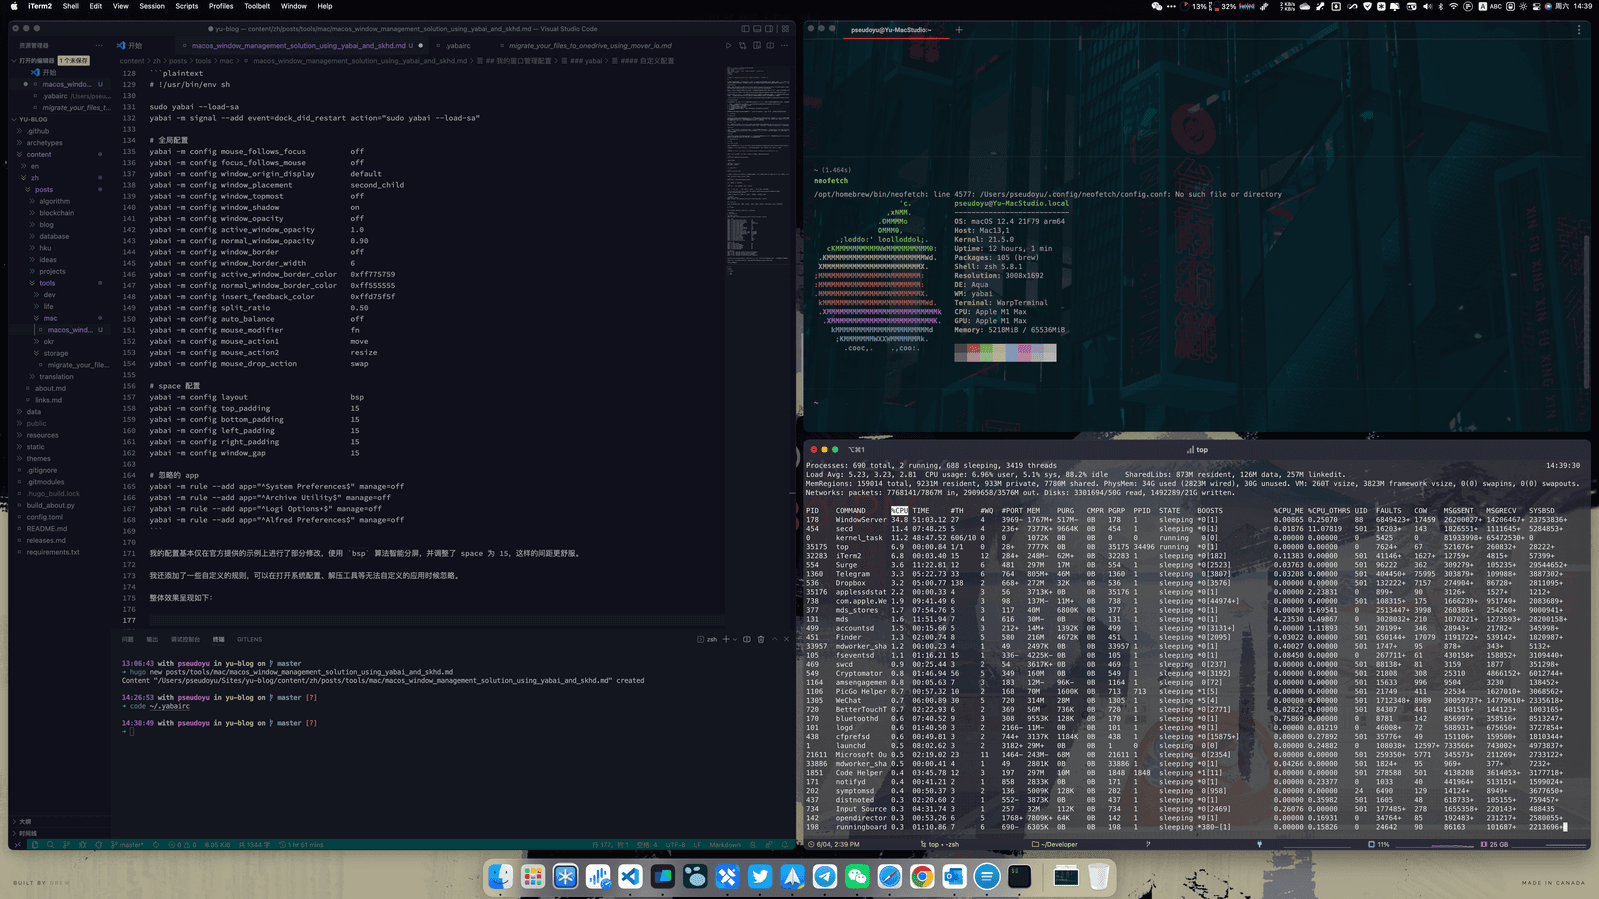Add a new tab in Warp terminal

click(x=958, y=30)
